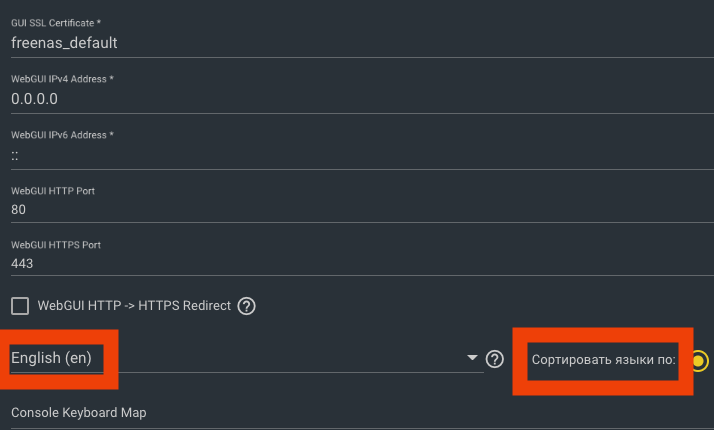The height and width of the screenshot is (430, 714).
Task: Click the 'GUI SSL Certificate *' field label
Action: pos(56,23)
